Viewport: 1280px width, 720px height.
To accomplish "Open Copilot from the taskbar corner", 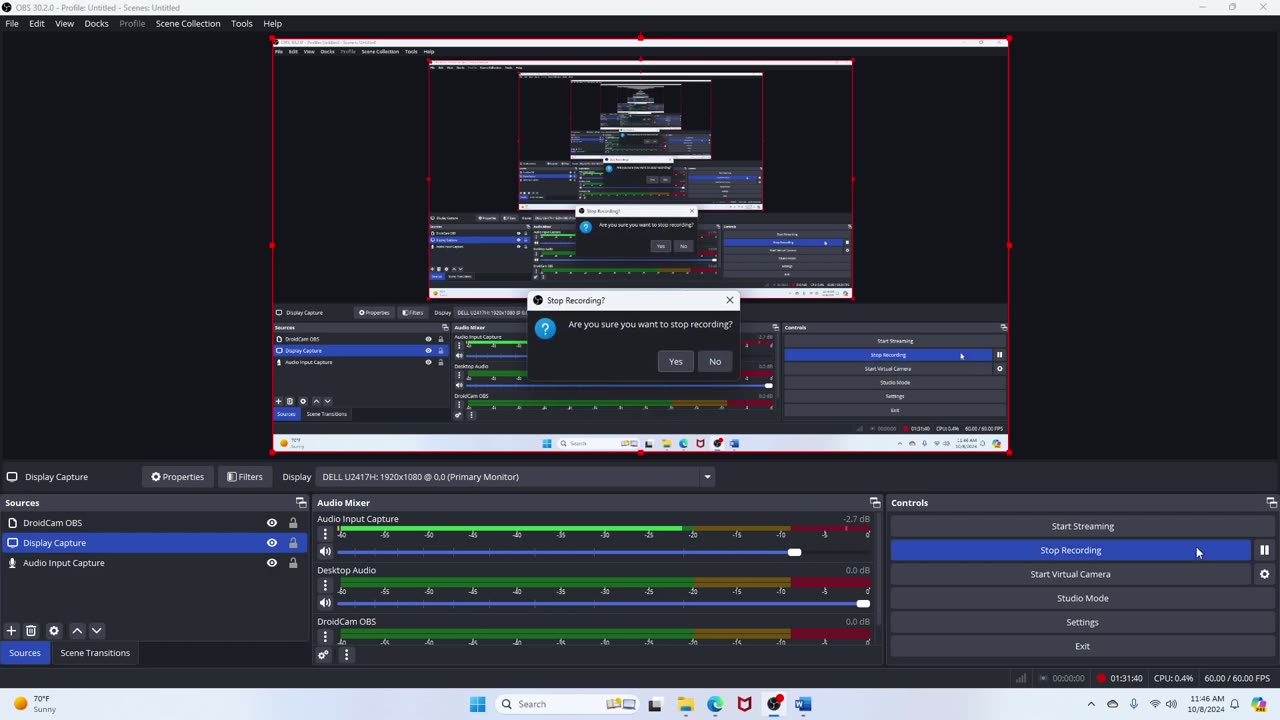I will [x=1259, y=704].
